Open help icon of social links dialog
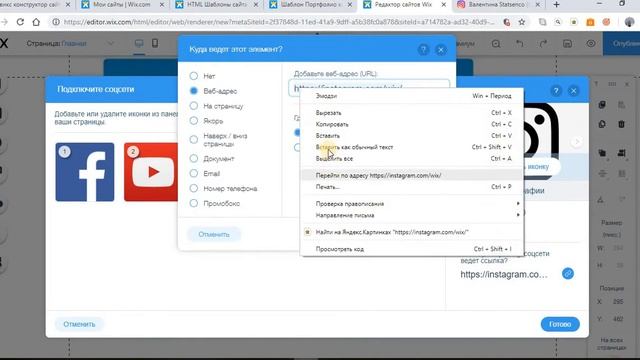640x360 pixels. point(556,91)
